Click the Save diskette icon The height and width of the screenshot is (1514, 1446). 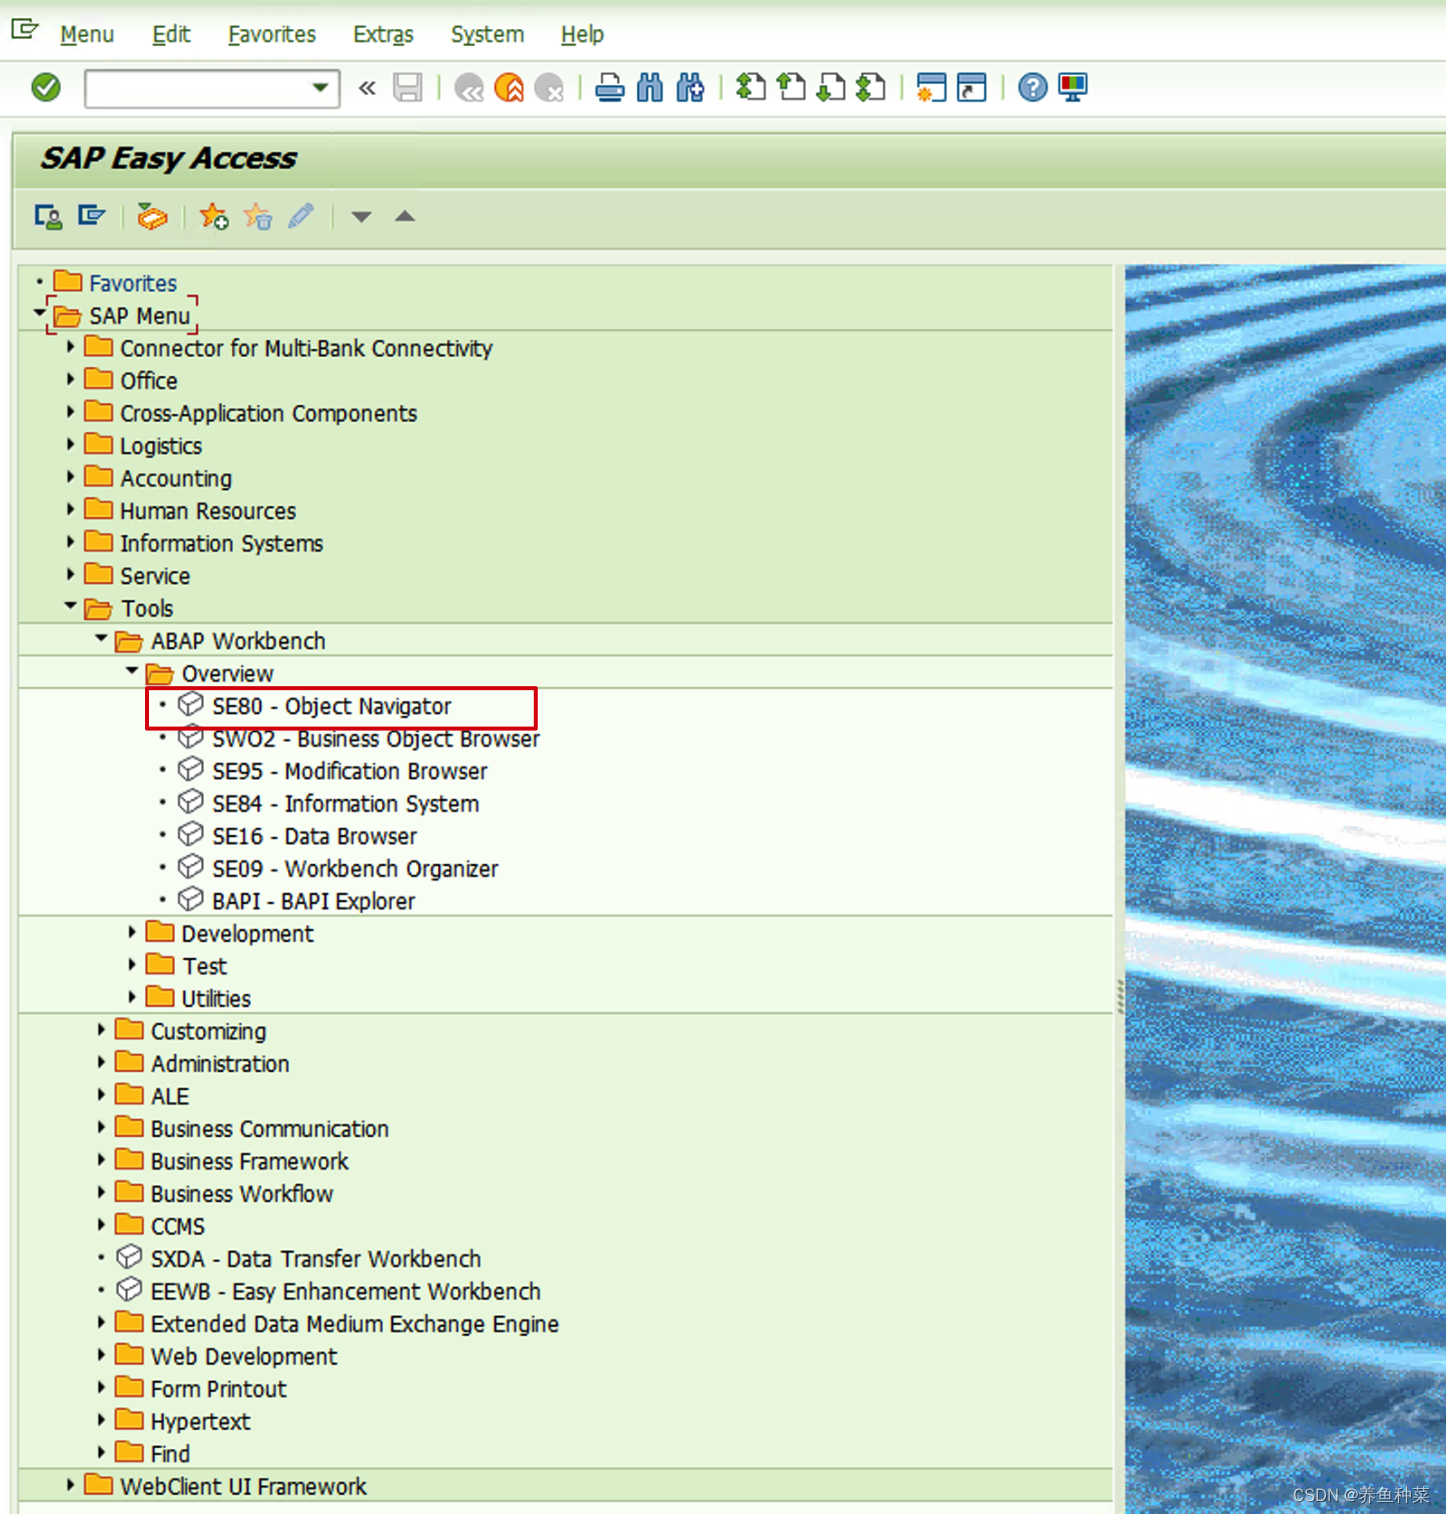(408, 88)
